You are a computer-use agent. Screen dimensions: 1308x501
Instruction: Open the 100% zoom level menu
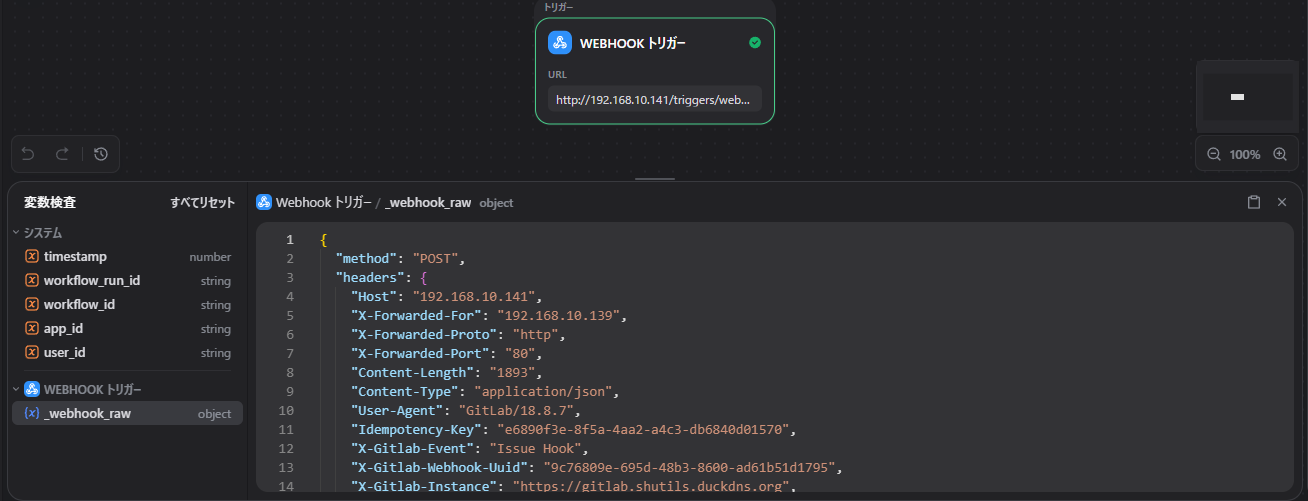pyautogui.click(x=1245, y=155)
